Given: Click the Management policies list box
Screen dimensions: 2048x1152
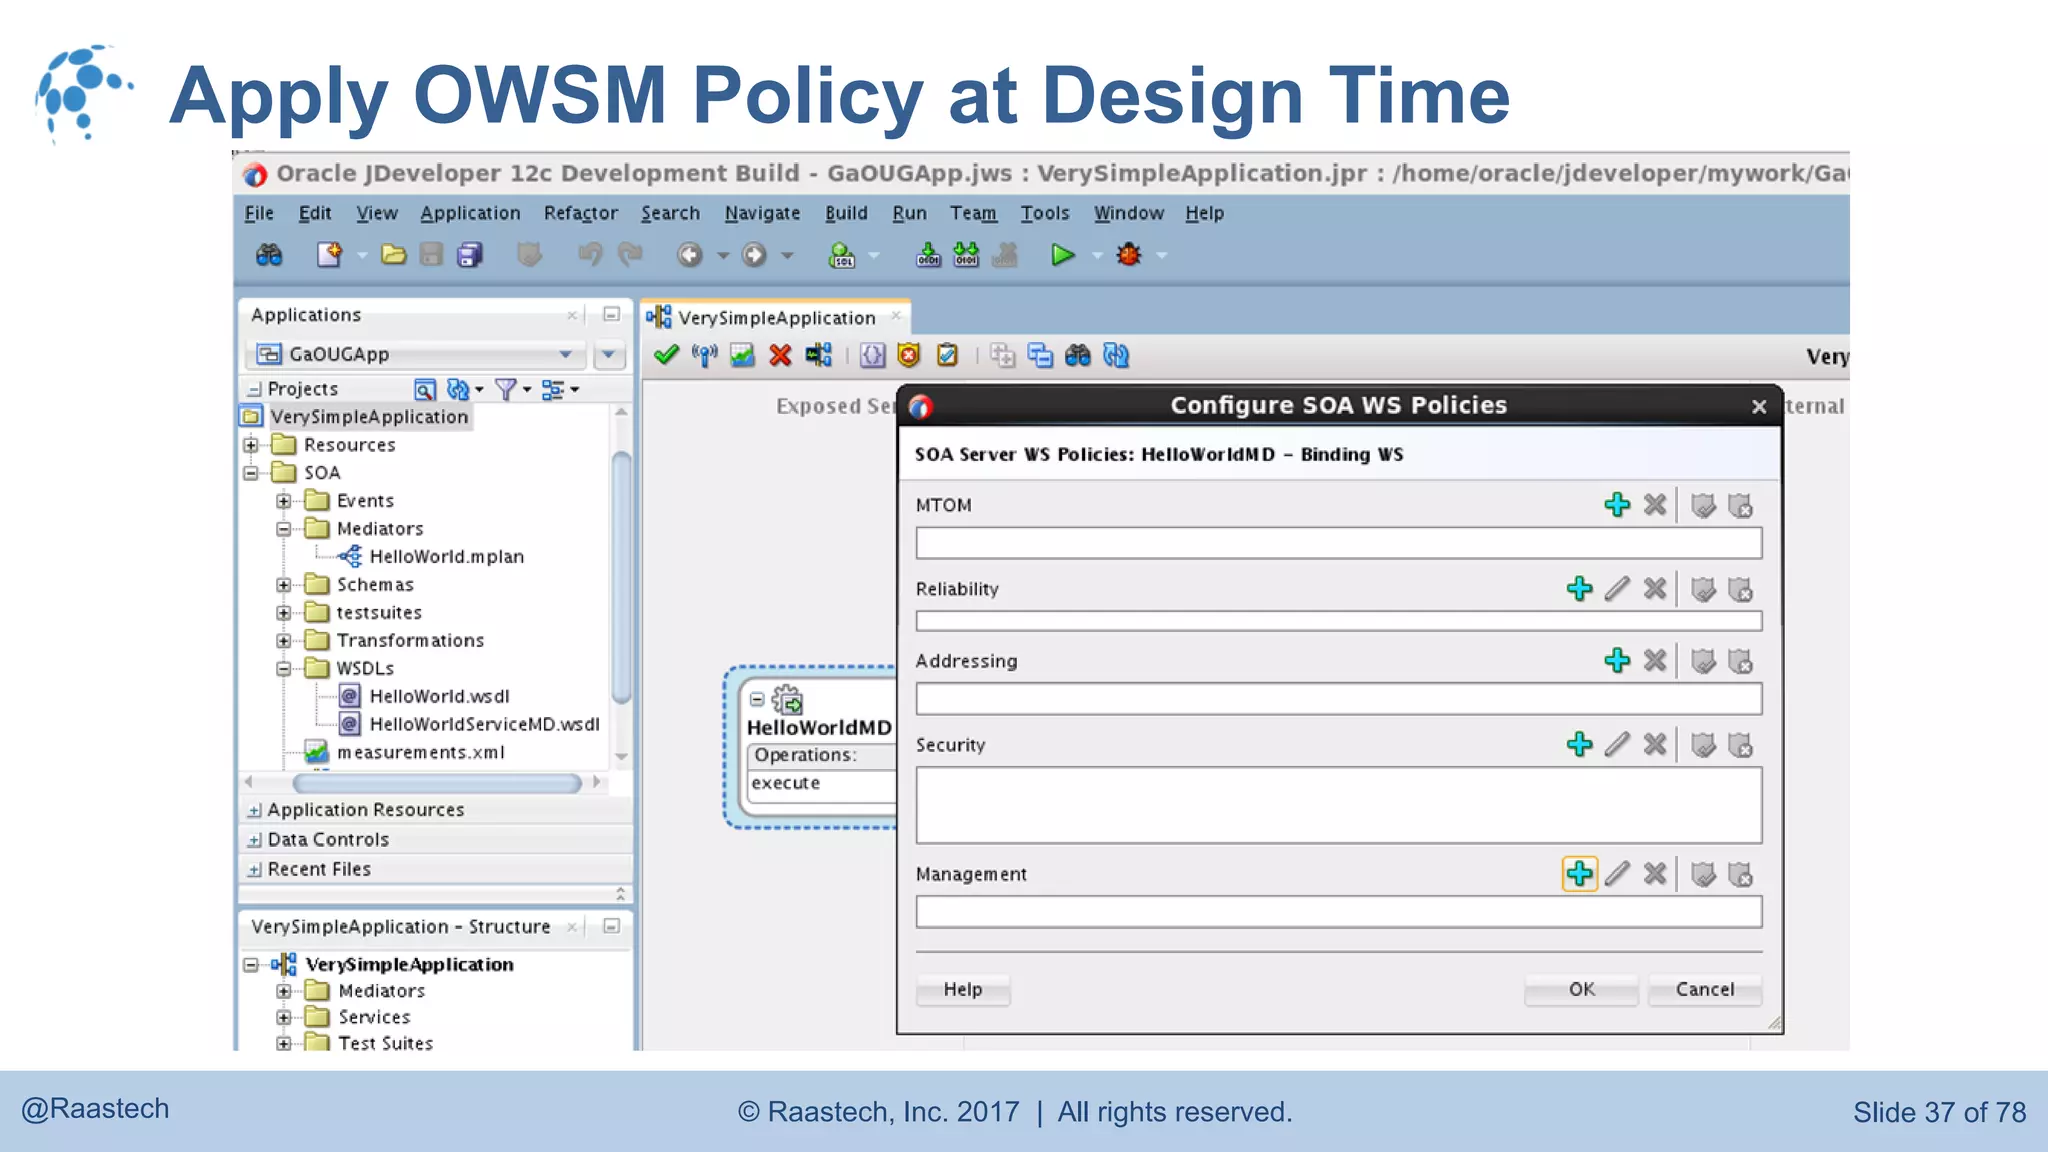Looking at the screenshot, I should coord(1339,912).
